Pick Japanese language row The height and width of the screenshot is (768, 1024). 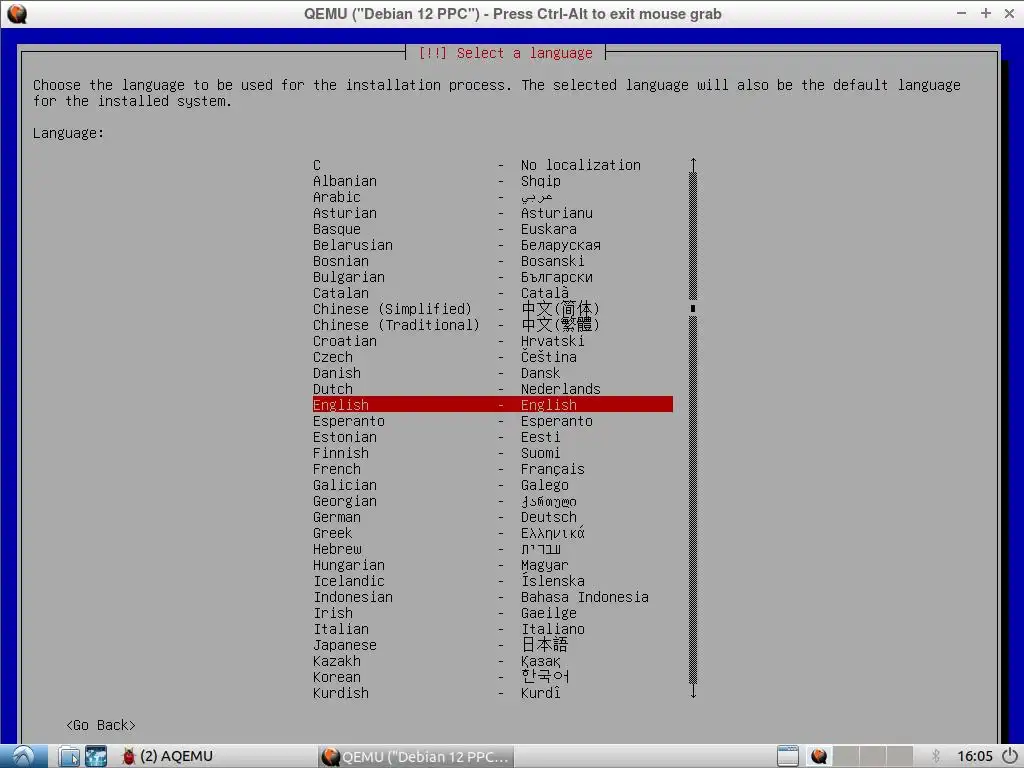[x=492, y=645]
